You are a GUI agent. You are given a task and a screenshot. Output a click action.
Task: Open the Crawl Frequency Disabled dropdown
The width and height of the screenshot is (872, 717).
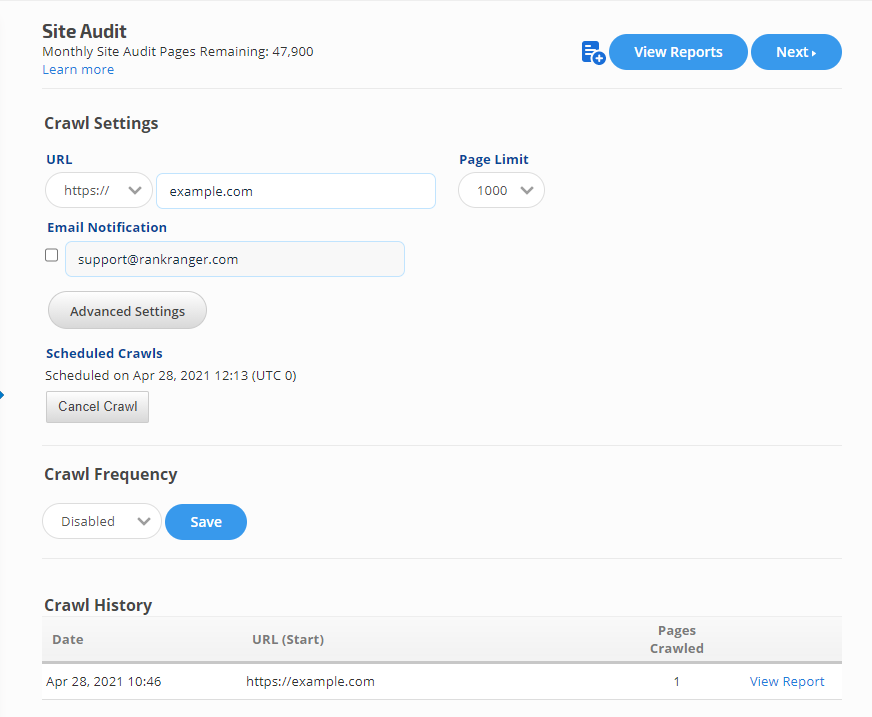pos(101,521)
